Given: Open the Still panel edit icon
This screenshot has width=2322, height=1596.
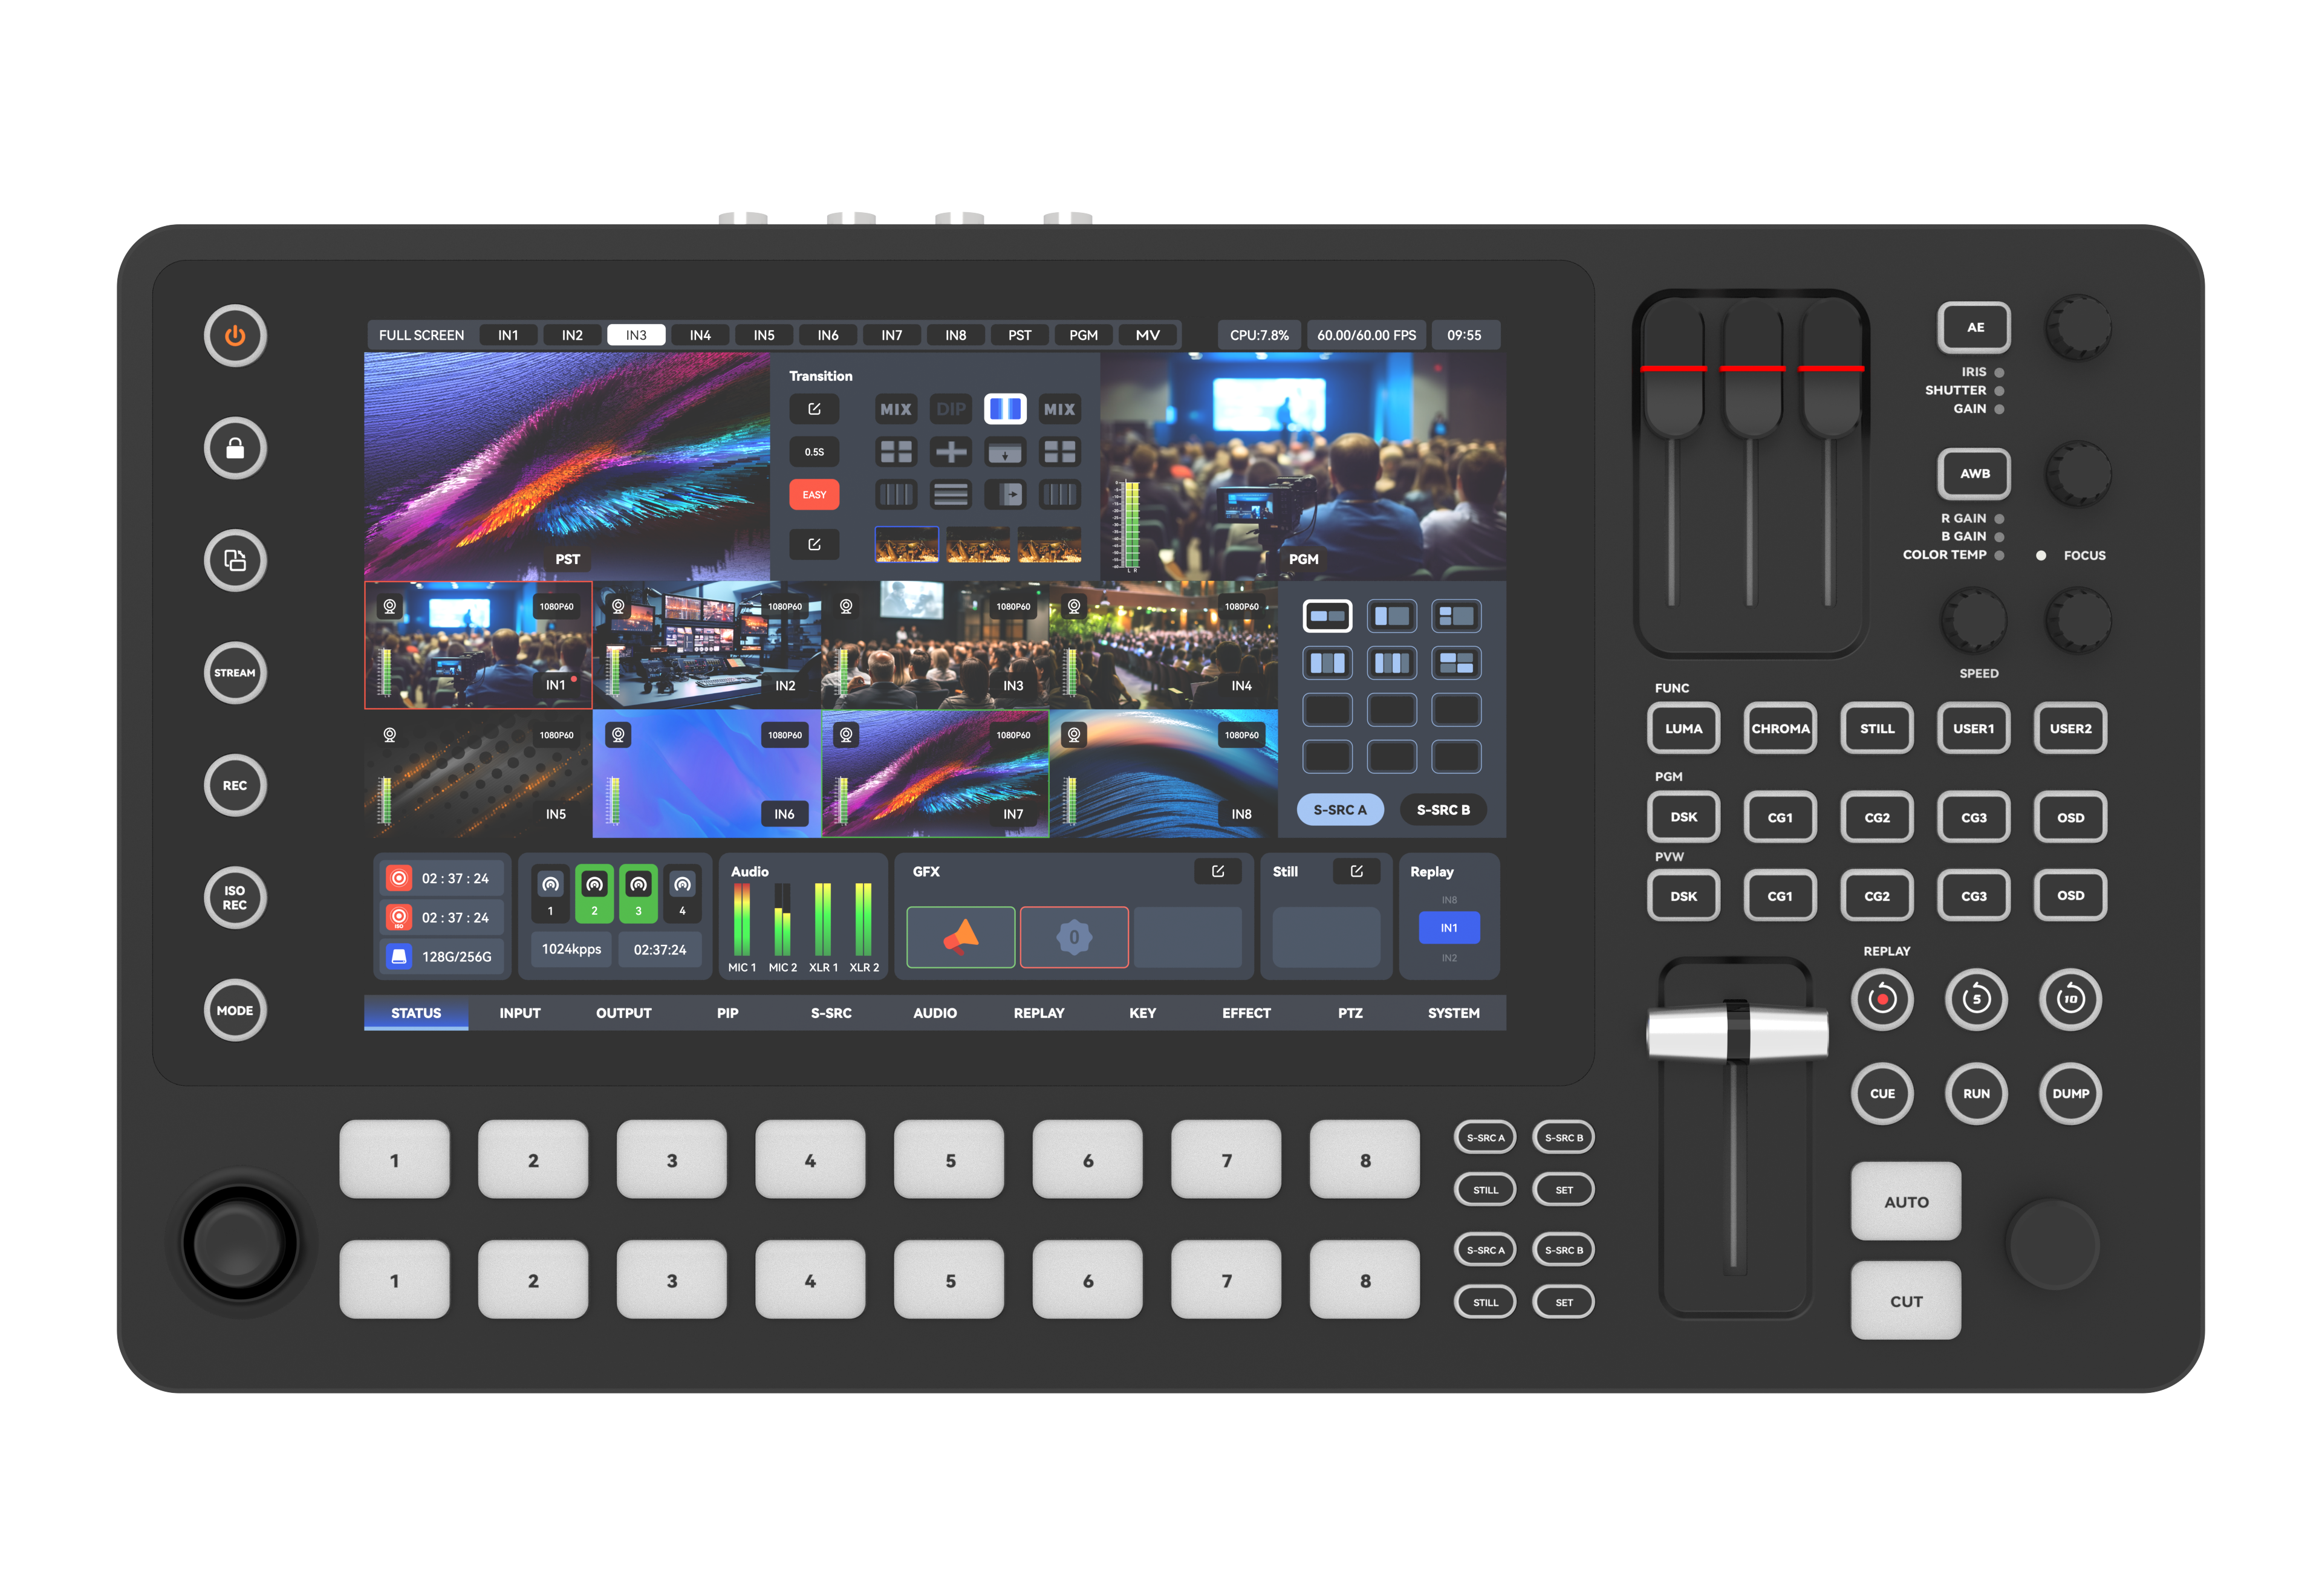Looking at the screenshot, I should 1357,871.
